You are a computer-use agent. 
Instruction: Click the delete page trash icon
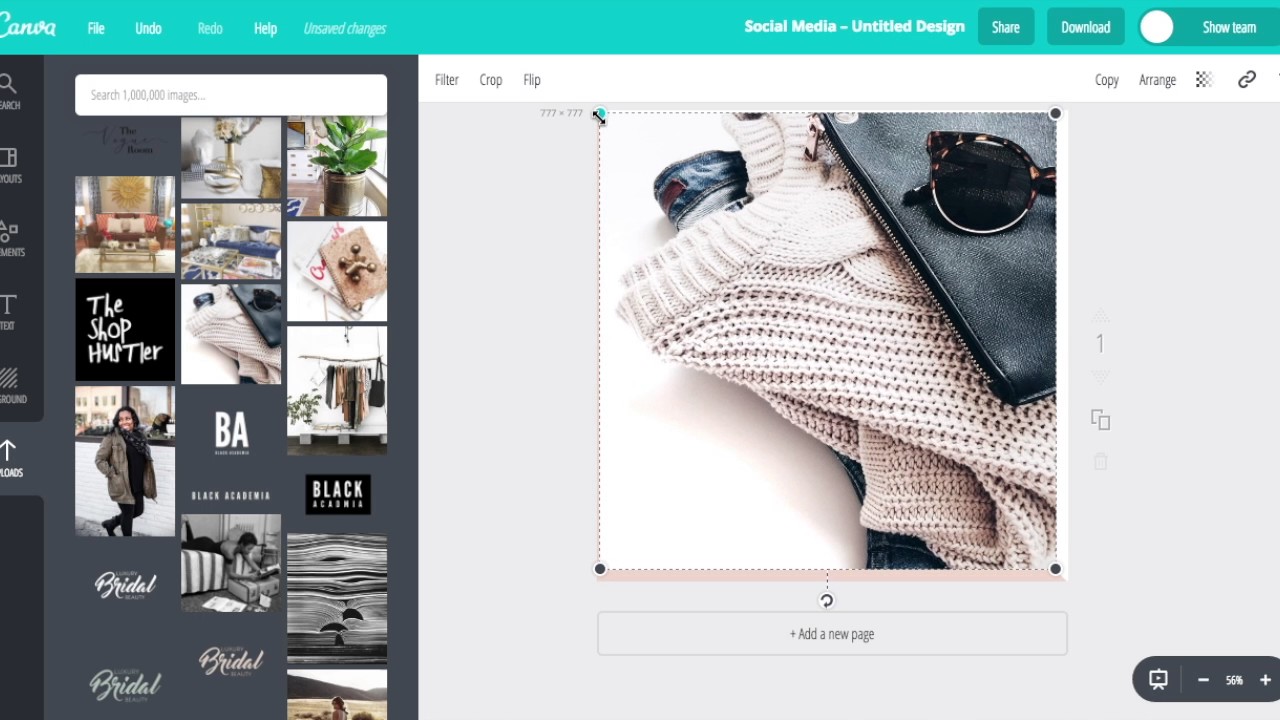[x=1100, y=461]
